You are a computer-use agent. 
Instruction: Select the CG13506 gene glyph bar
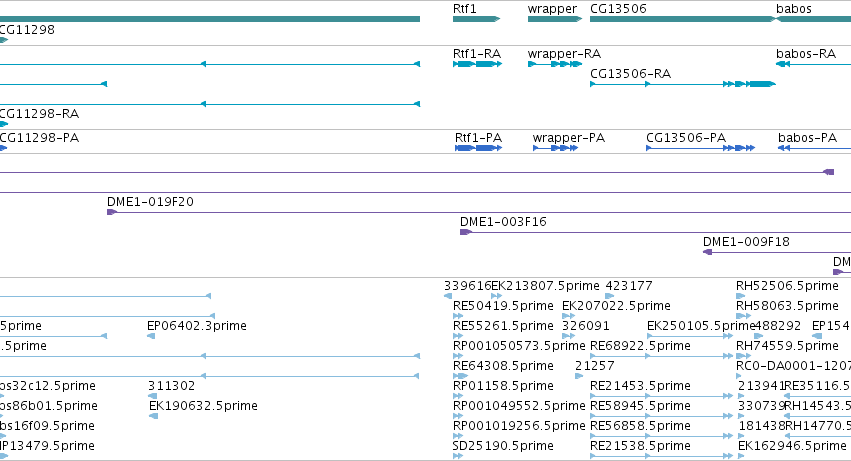pos(683,19)
